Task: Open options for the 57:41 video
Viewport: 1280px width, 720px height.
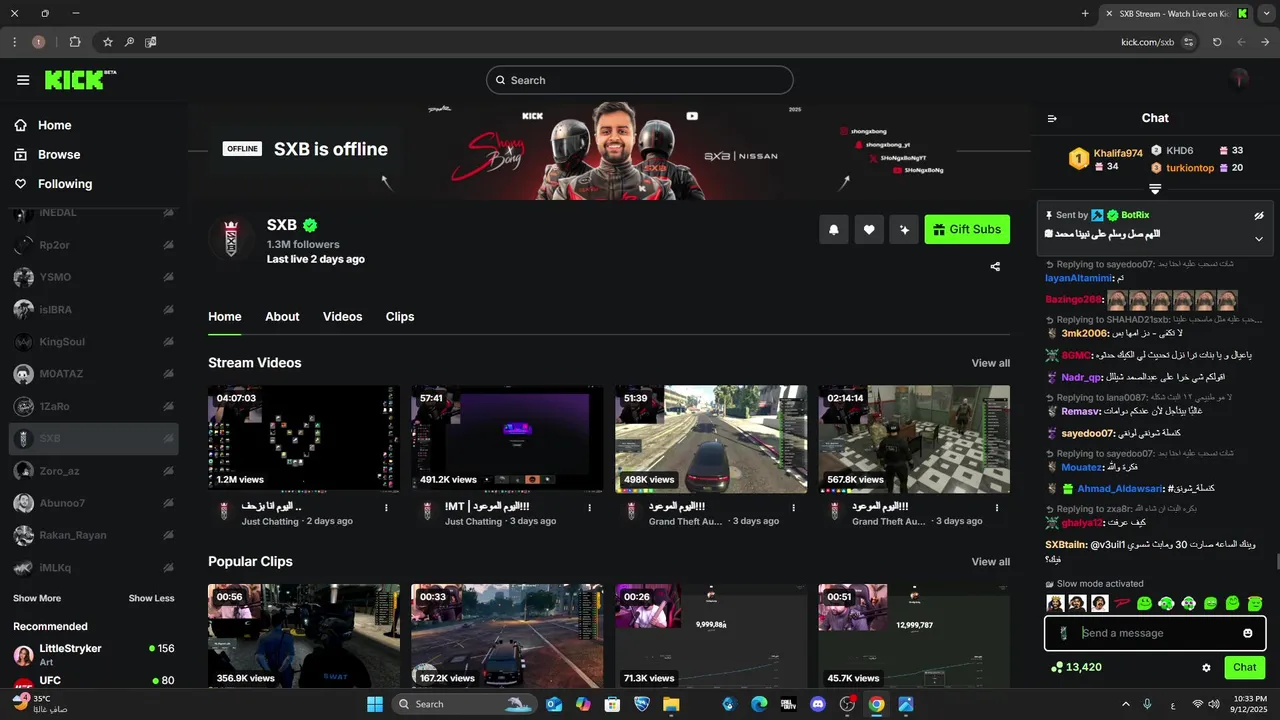Action: tap(590, 508)
